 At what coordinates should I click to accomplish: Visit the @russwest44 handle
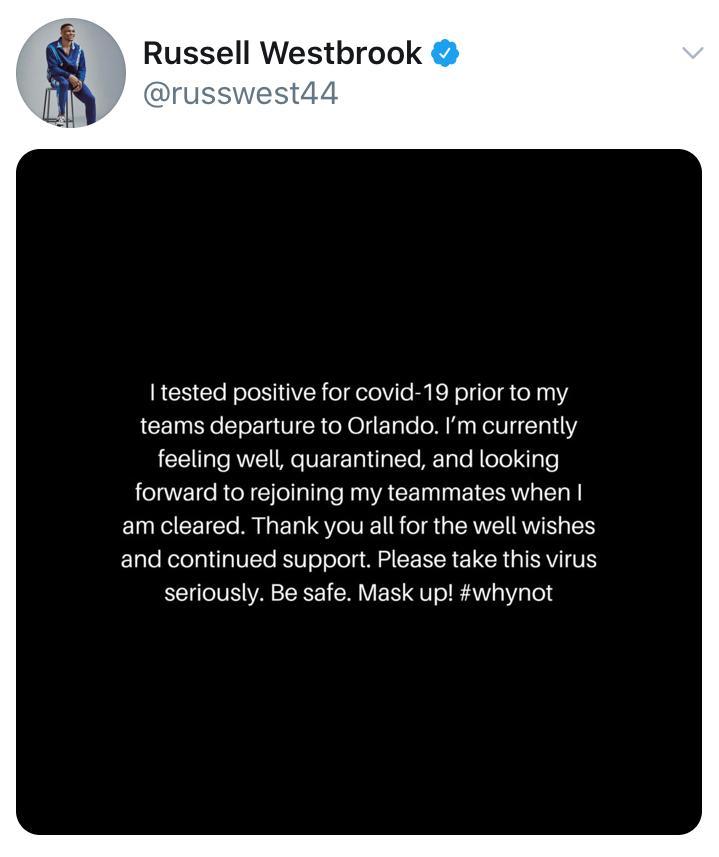[x=241, y=94]
